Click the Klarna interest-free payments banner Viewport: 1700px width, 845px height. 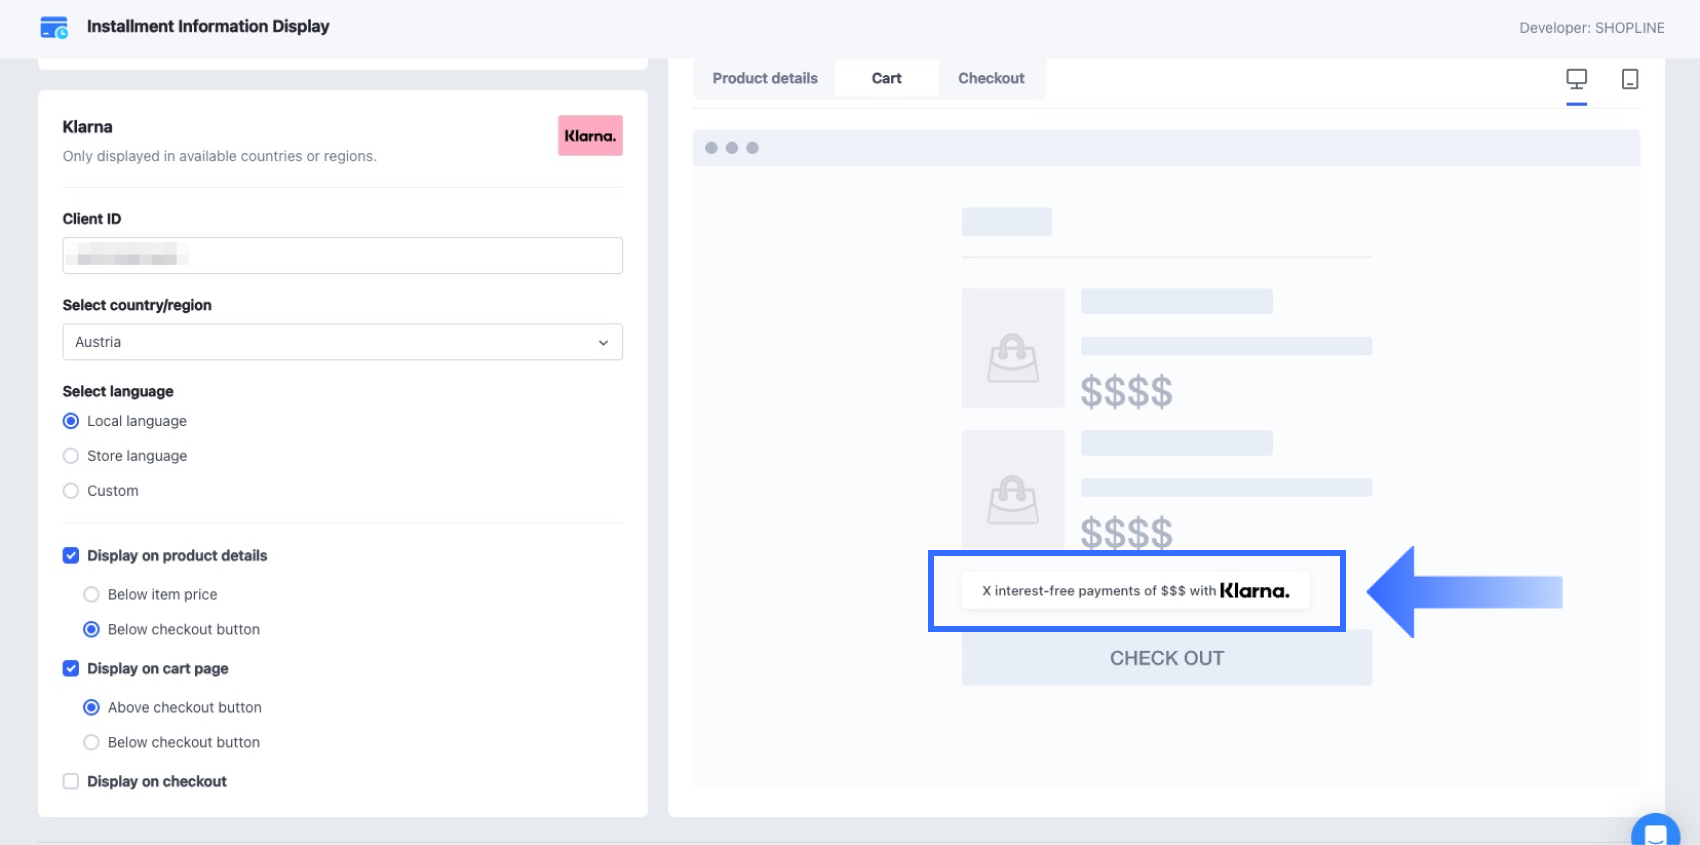point(1135,591)
